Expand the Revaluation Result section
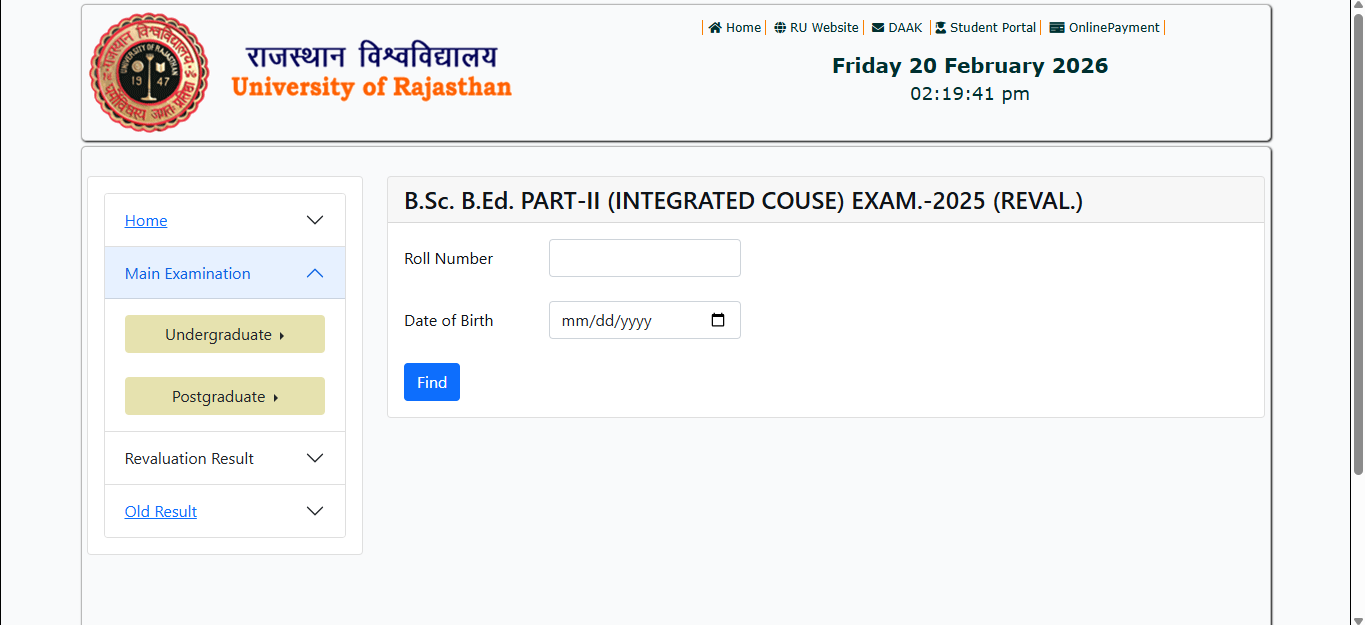The image size is (1365, 625). [x=314, y=457]
